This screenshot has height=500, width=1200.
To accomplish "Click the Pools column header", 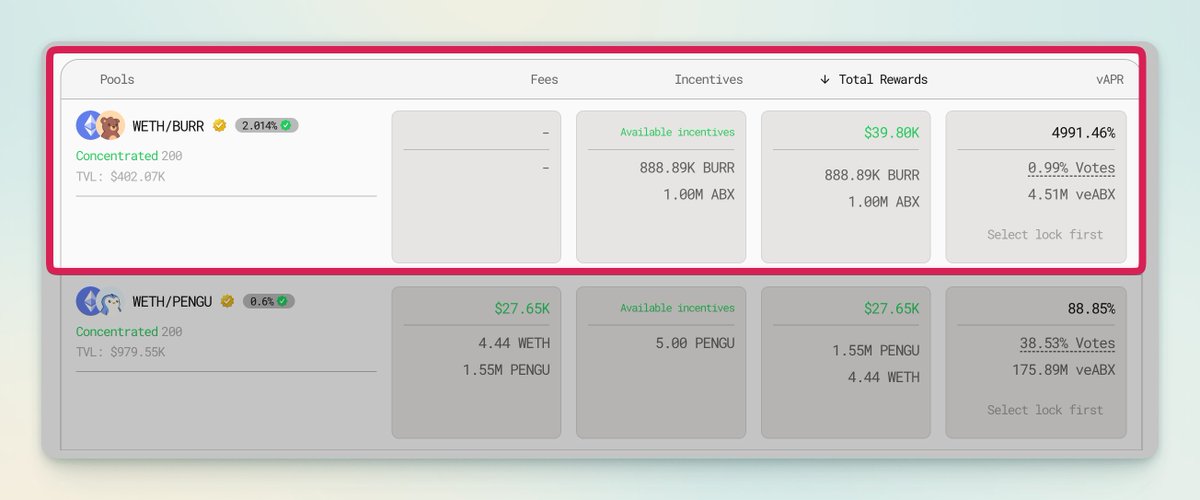I will [117, 79].
